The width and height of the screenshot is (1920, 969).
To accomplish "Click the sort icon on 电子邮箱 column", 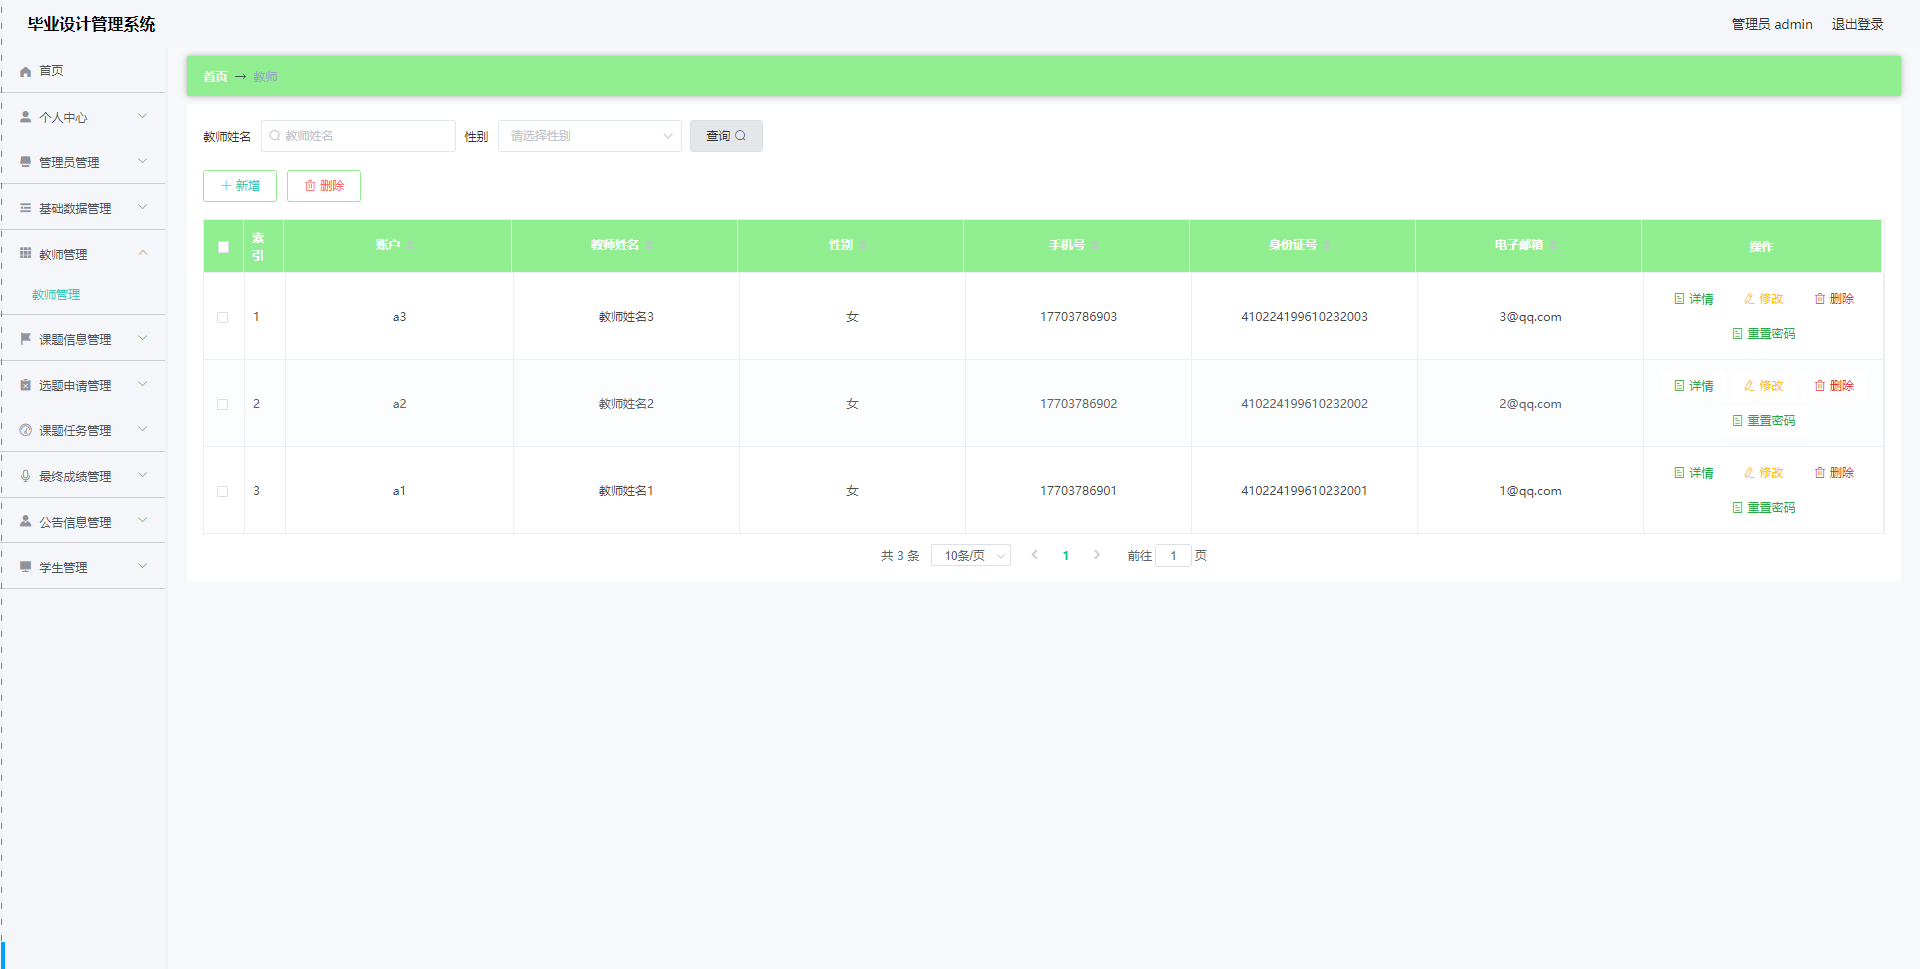I will click(1553, 245).
